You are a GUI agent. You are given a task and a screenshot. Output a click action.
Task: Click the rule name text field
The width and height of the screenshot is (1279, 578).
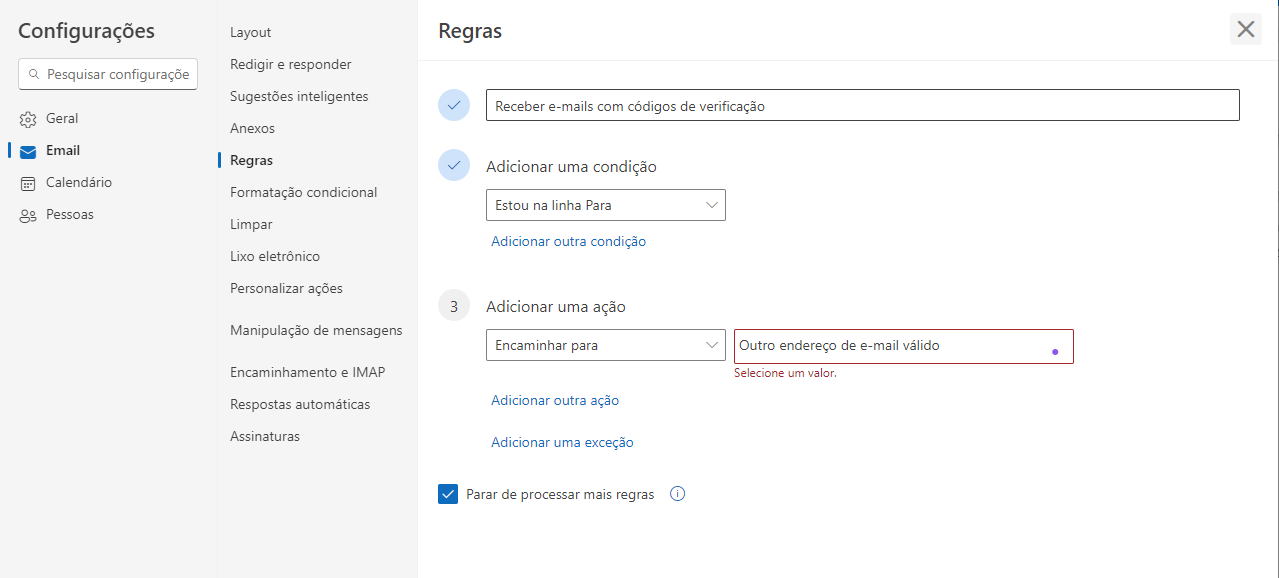click(x=862, y=105)
